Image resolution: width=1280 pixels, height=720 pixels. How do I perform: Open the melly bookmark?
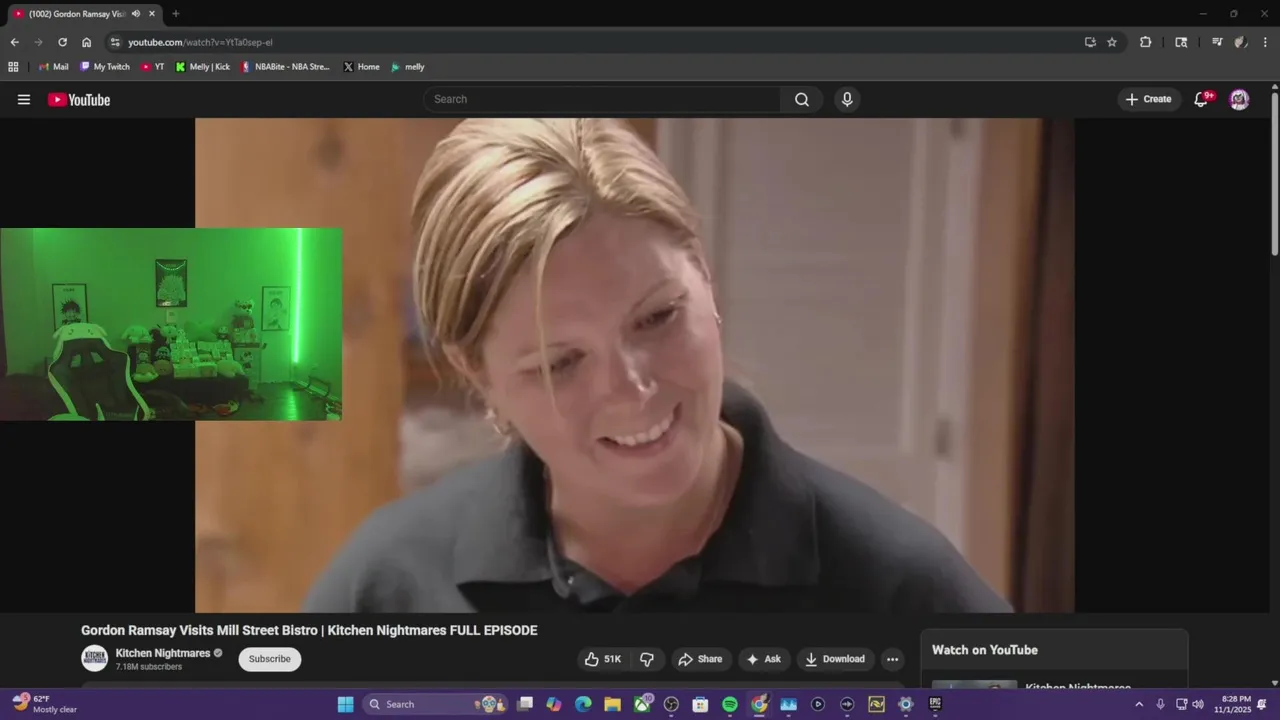[407, 67]
